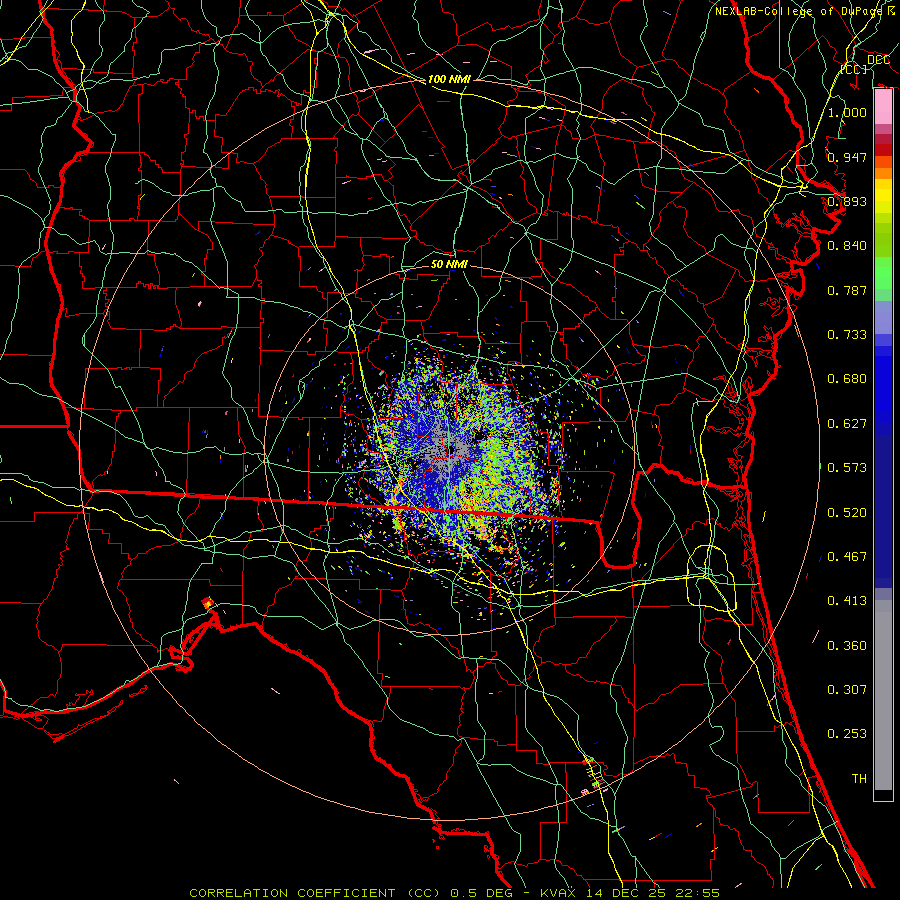Pick the 0.733 scale label

(847, 335)
